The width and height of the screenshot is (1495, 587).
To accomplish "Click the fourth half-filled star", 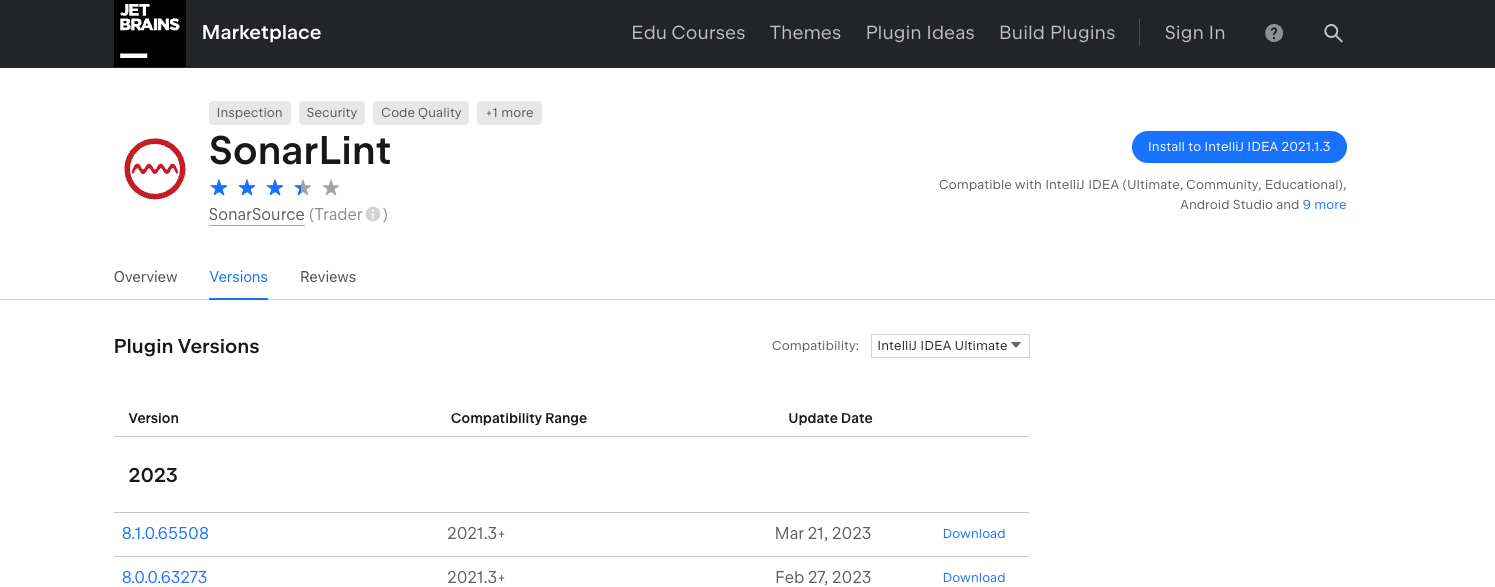I will [x=303, y=187].
